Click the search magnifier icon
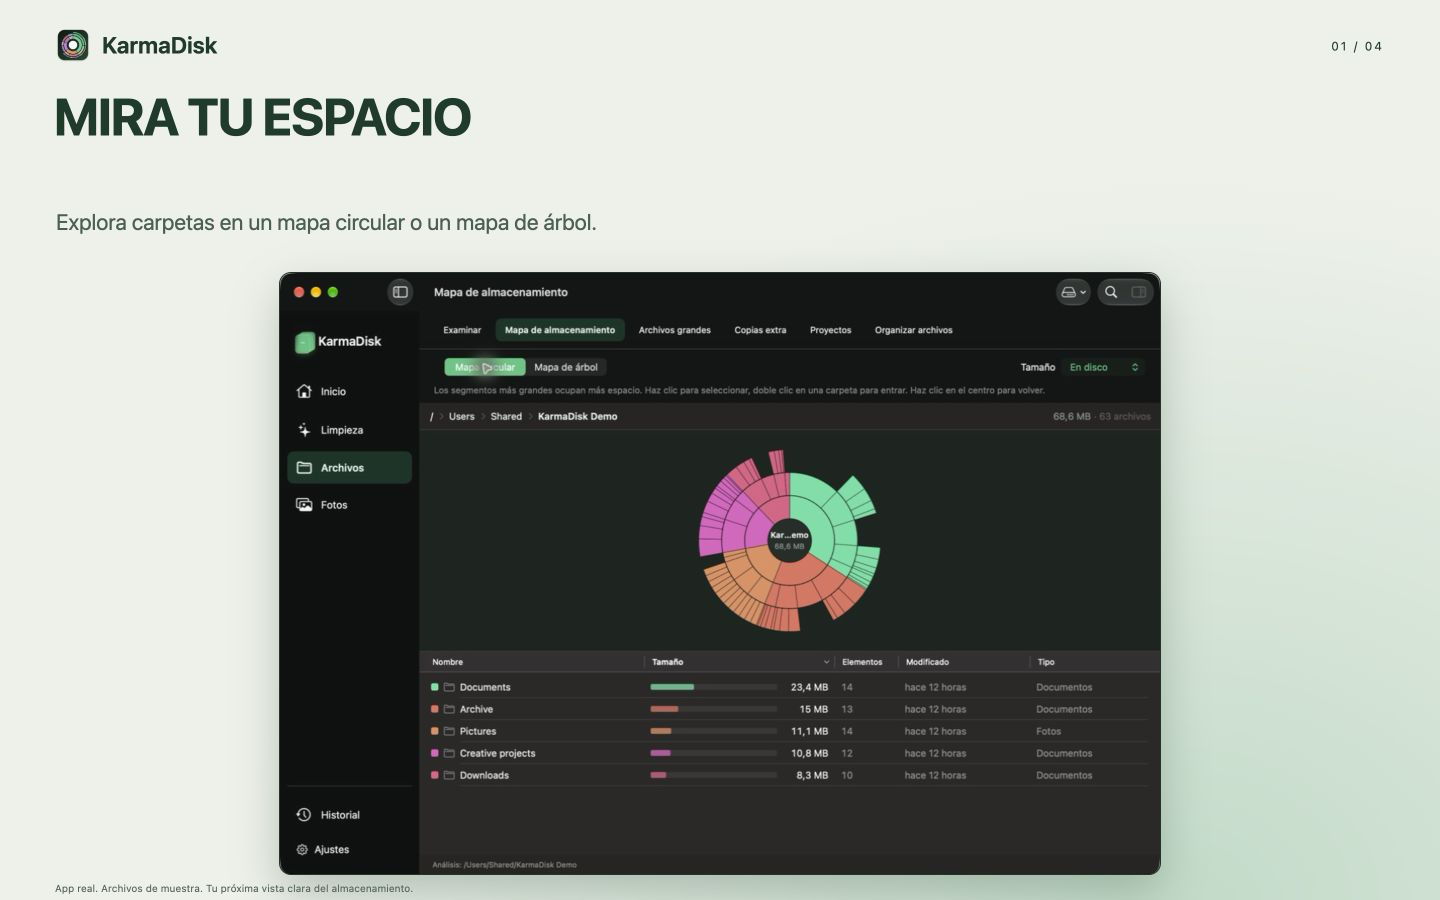Image resolution: width=1440 pixels, height=900 pixels. coord(1111,292)
